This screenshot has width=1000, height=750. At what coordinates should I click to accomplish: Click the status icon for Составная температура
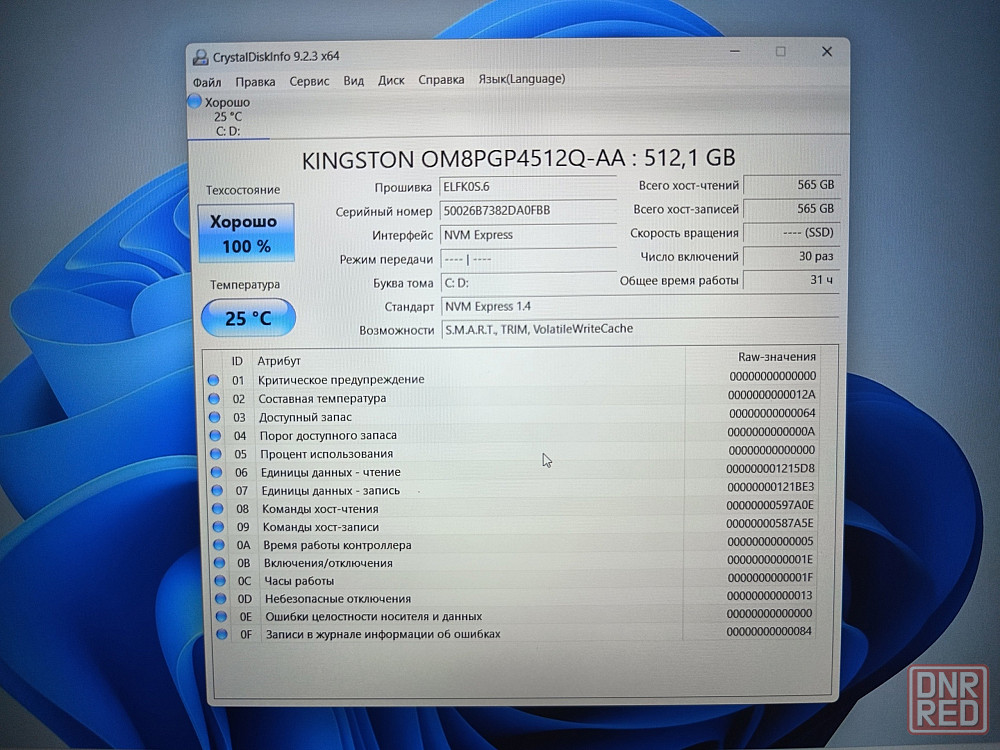[x=213, y=398]
